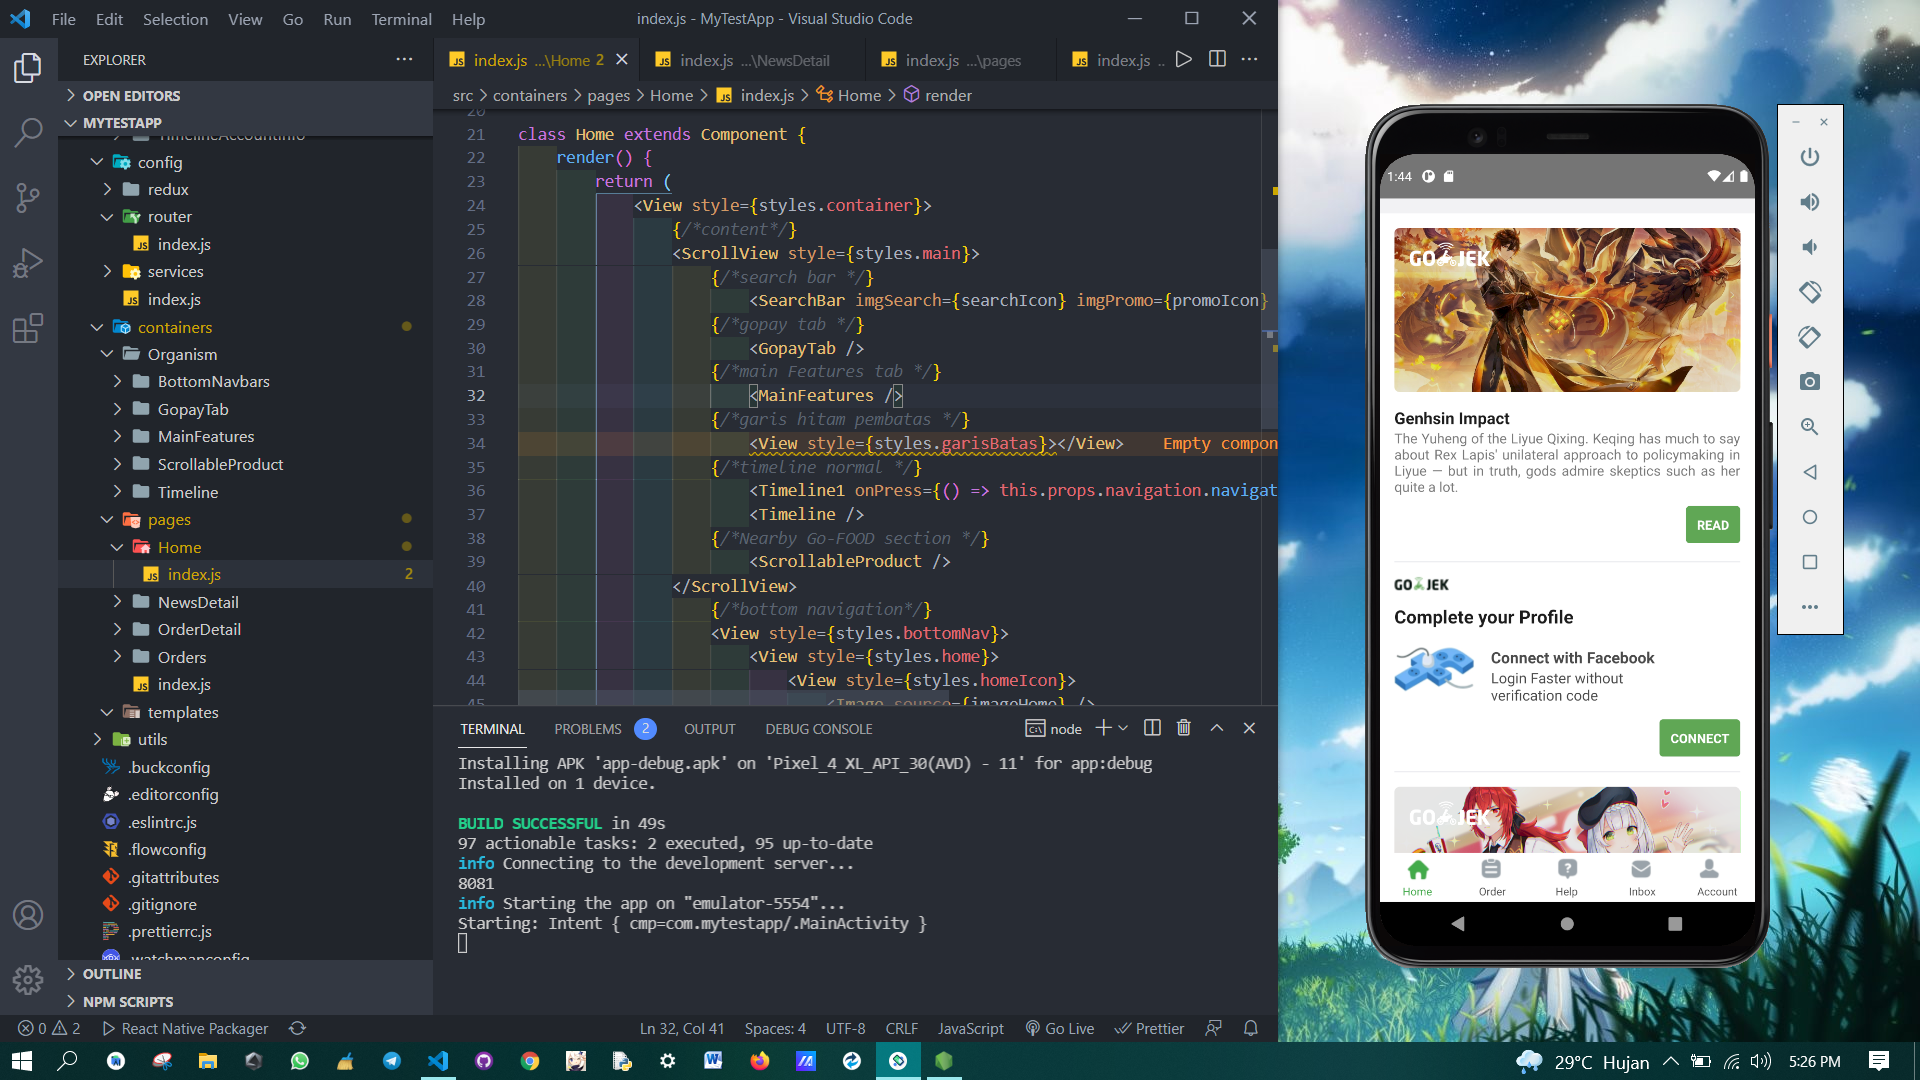Screen dimensions: 1920x1080
Task: Open the Search view in activity bar
Action: click(x=28, y=131)
